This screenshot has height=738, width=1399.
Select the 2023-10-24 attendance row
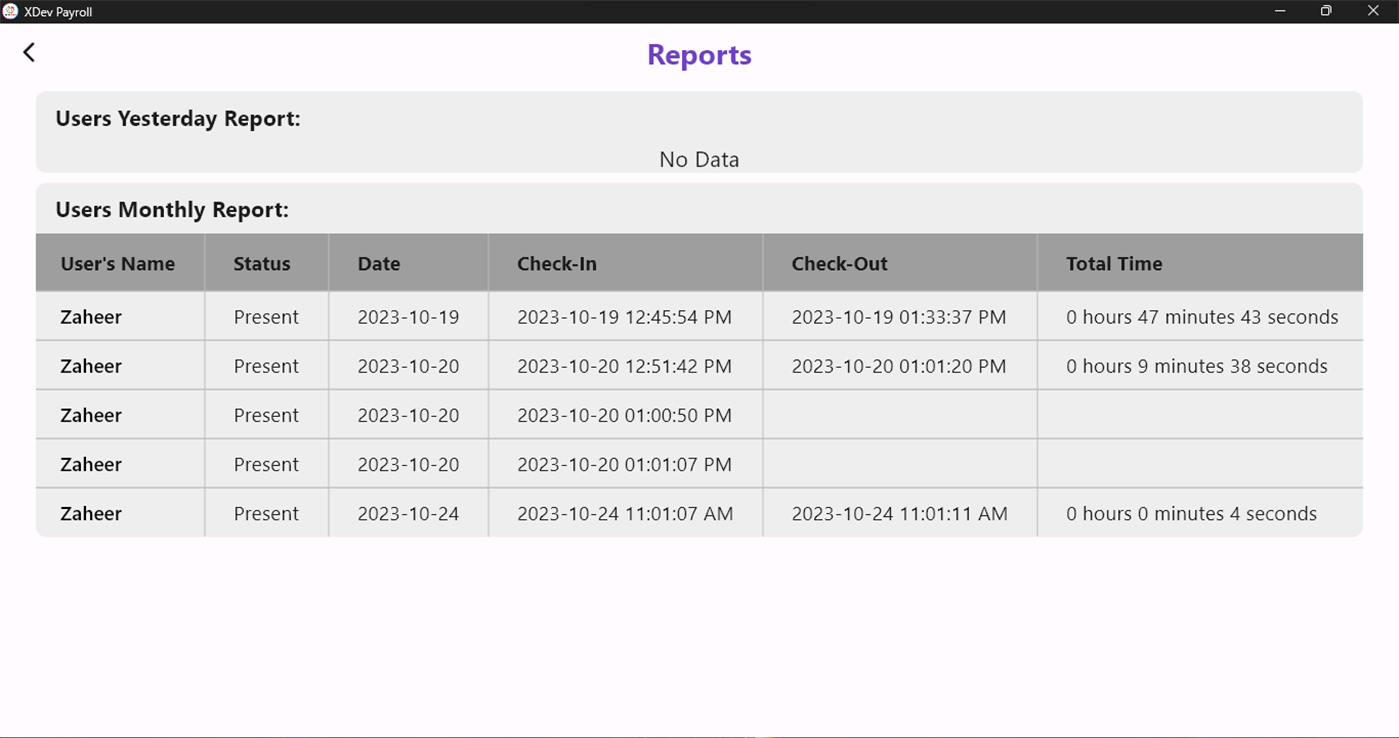coord(698,513)
